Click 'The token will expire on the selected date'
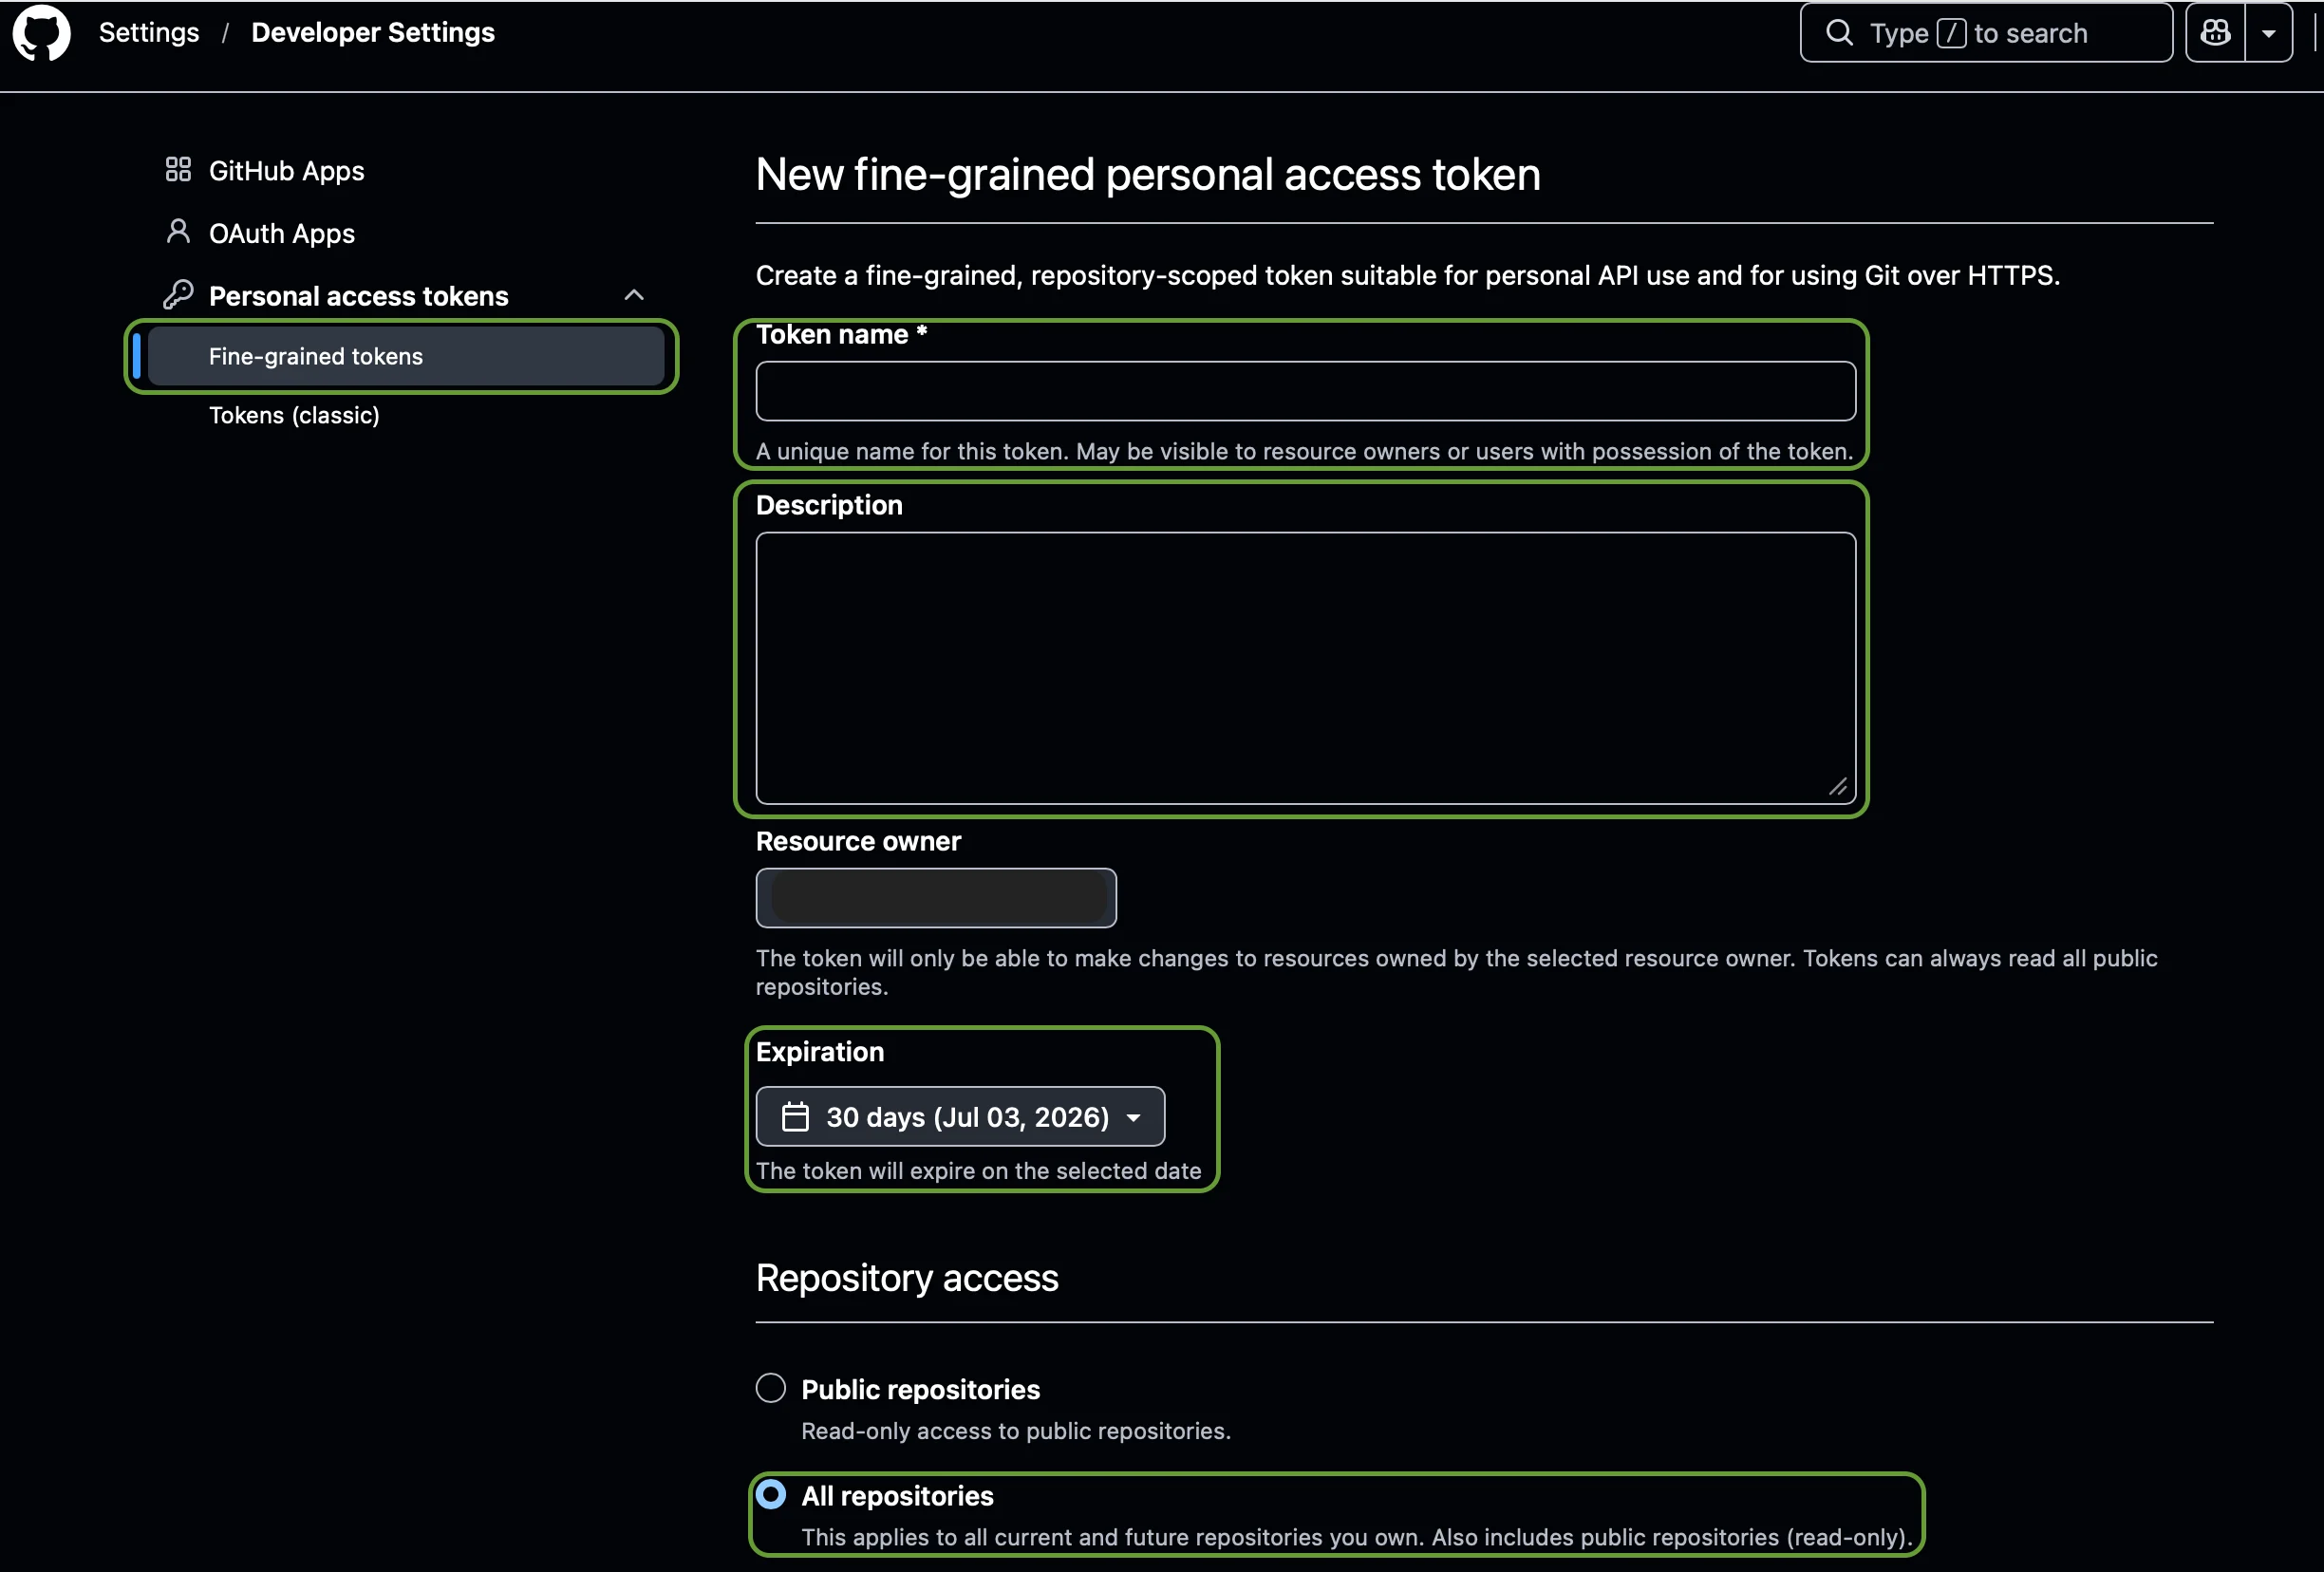Screen dimensions: 2324x1572 coord(979,1171)
